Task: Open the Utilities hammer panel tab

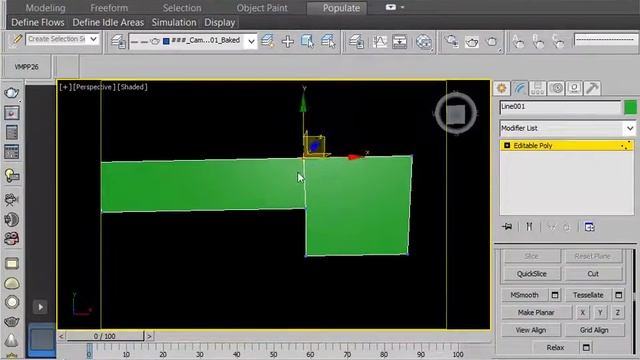Action: pos(592,88)
